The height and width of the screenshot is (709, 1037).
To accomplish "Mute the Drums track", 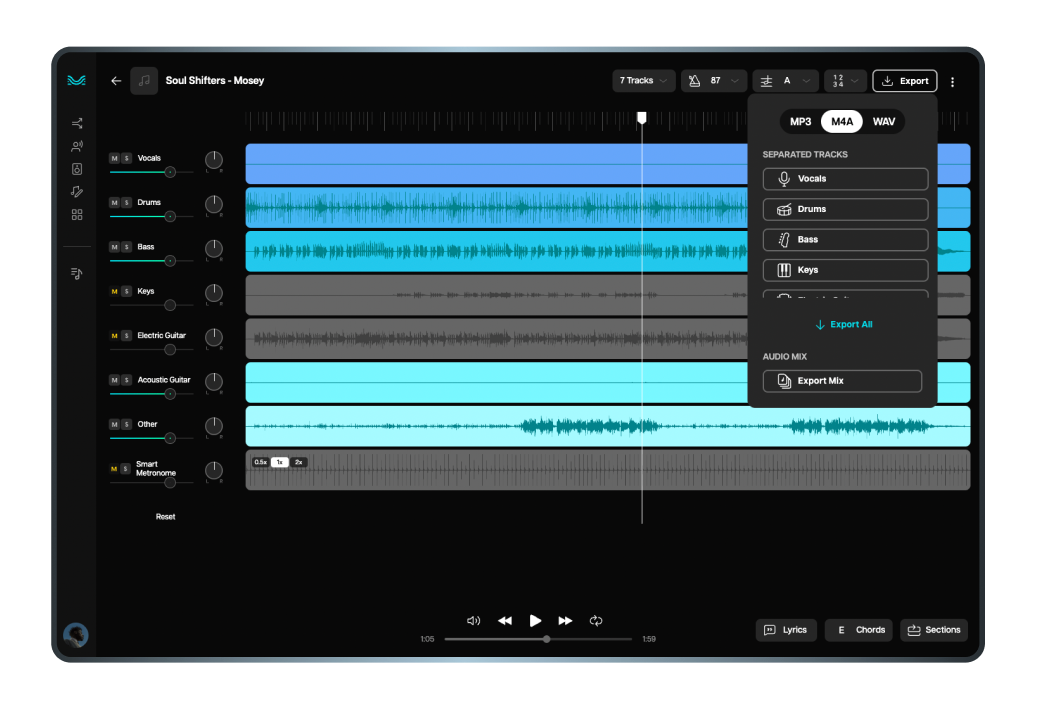I will tap(114, 203).
